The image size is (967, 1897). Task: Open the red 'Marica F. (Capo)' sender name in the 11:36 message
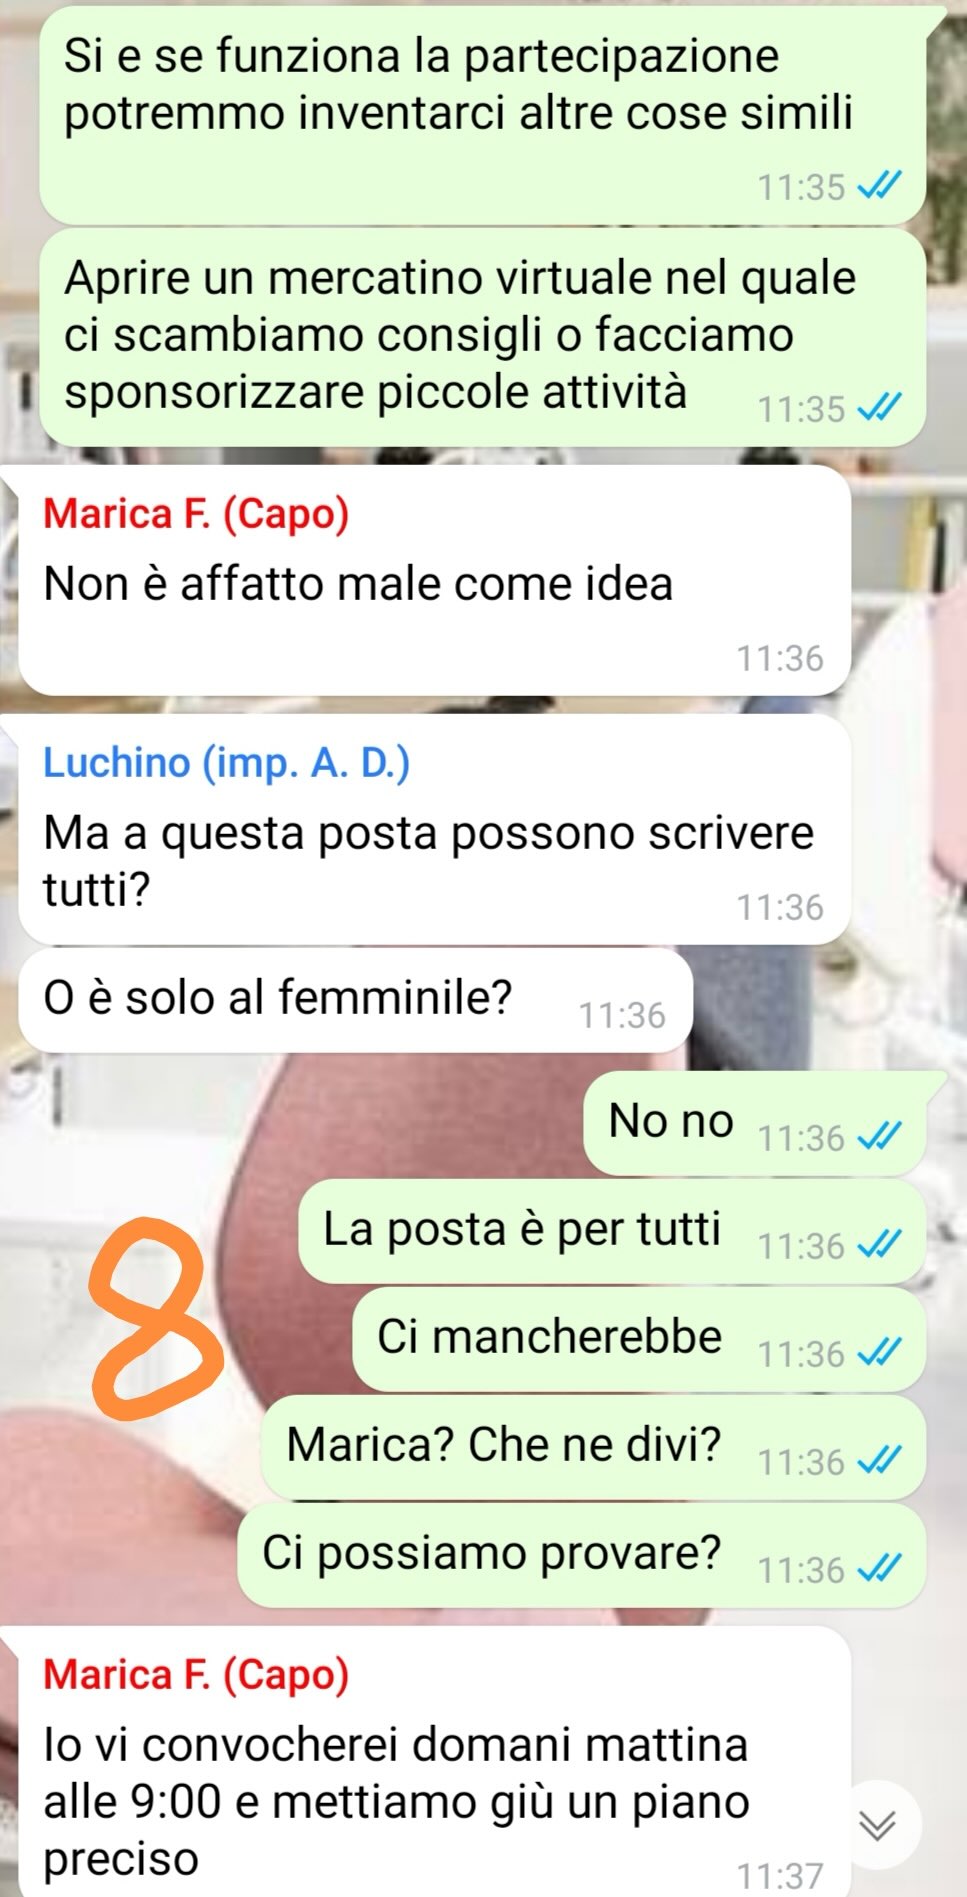click(x=196, y=515)
